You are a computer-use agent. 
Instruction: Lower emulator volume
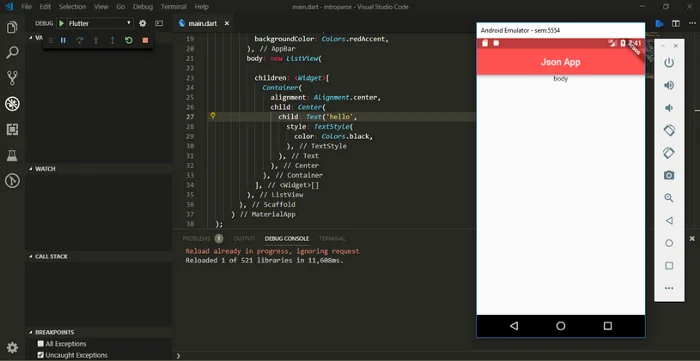coord(669,108)
